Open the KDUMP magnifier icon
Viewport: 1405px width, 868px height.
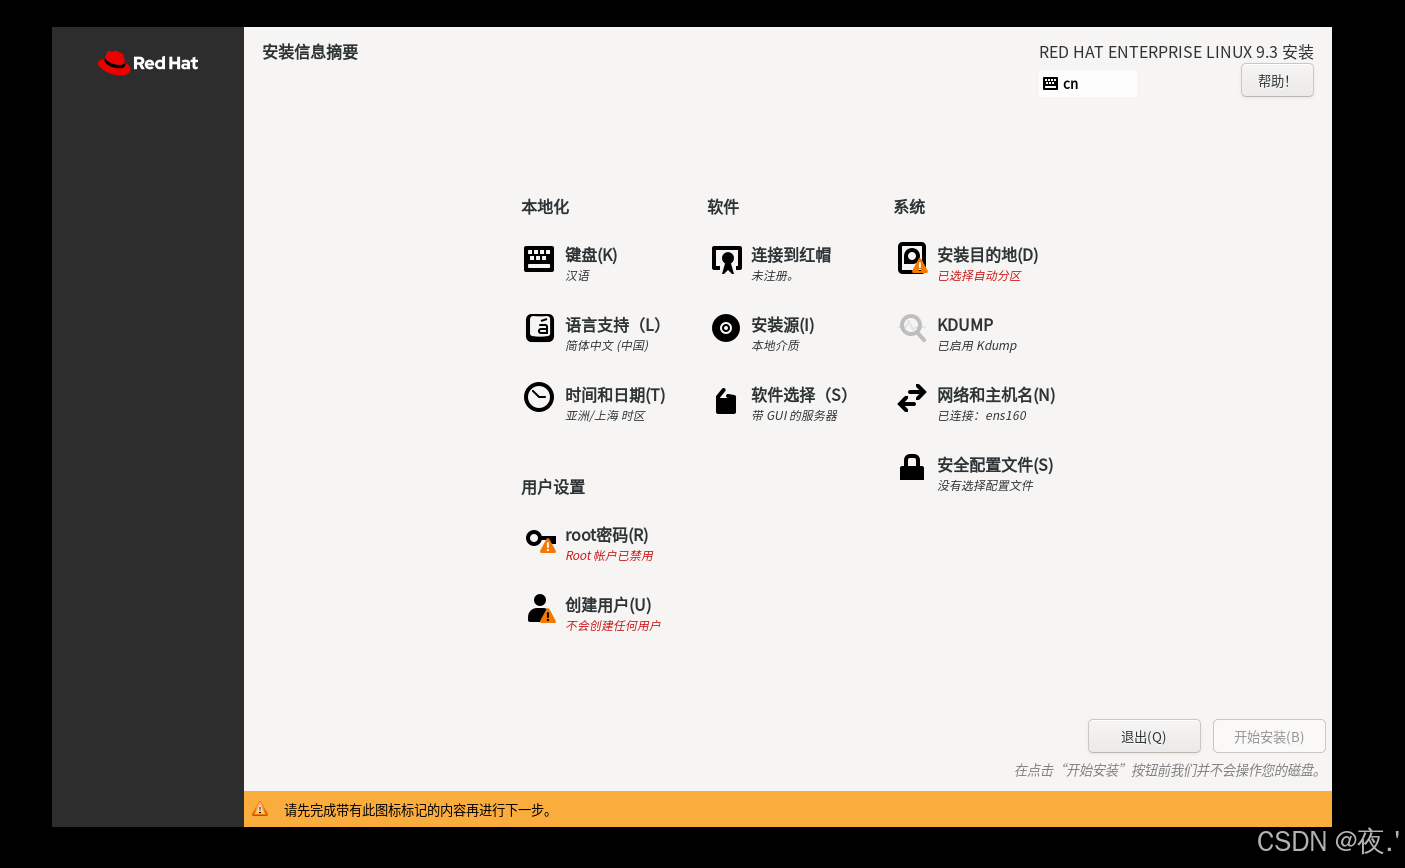pos(912,327)
